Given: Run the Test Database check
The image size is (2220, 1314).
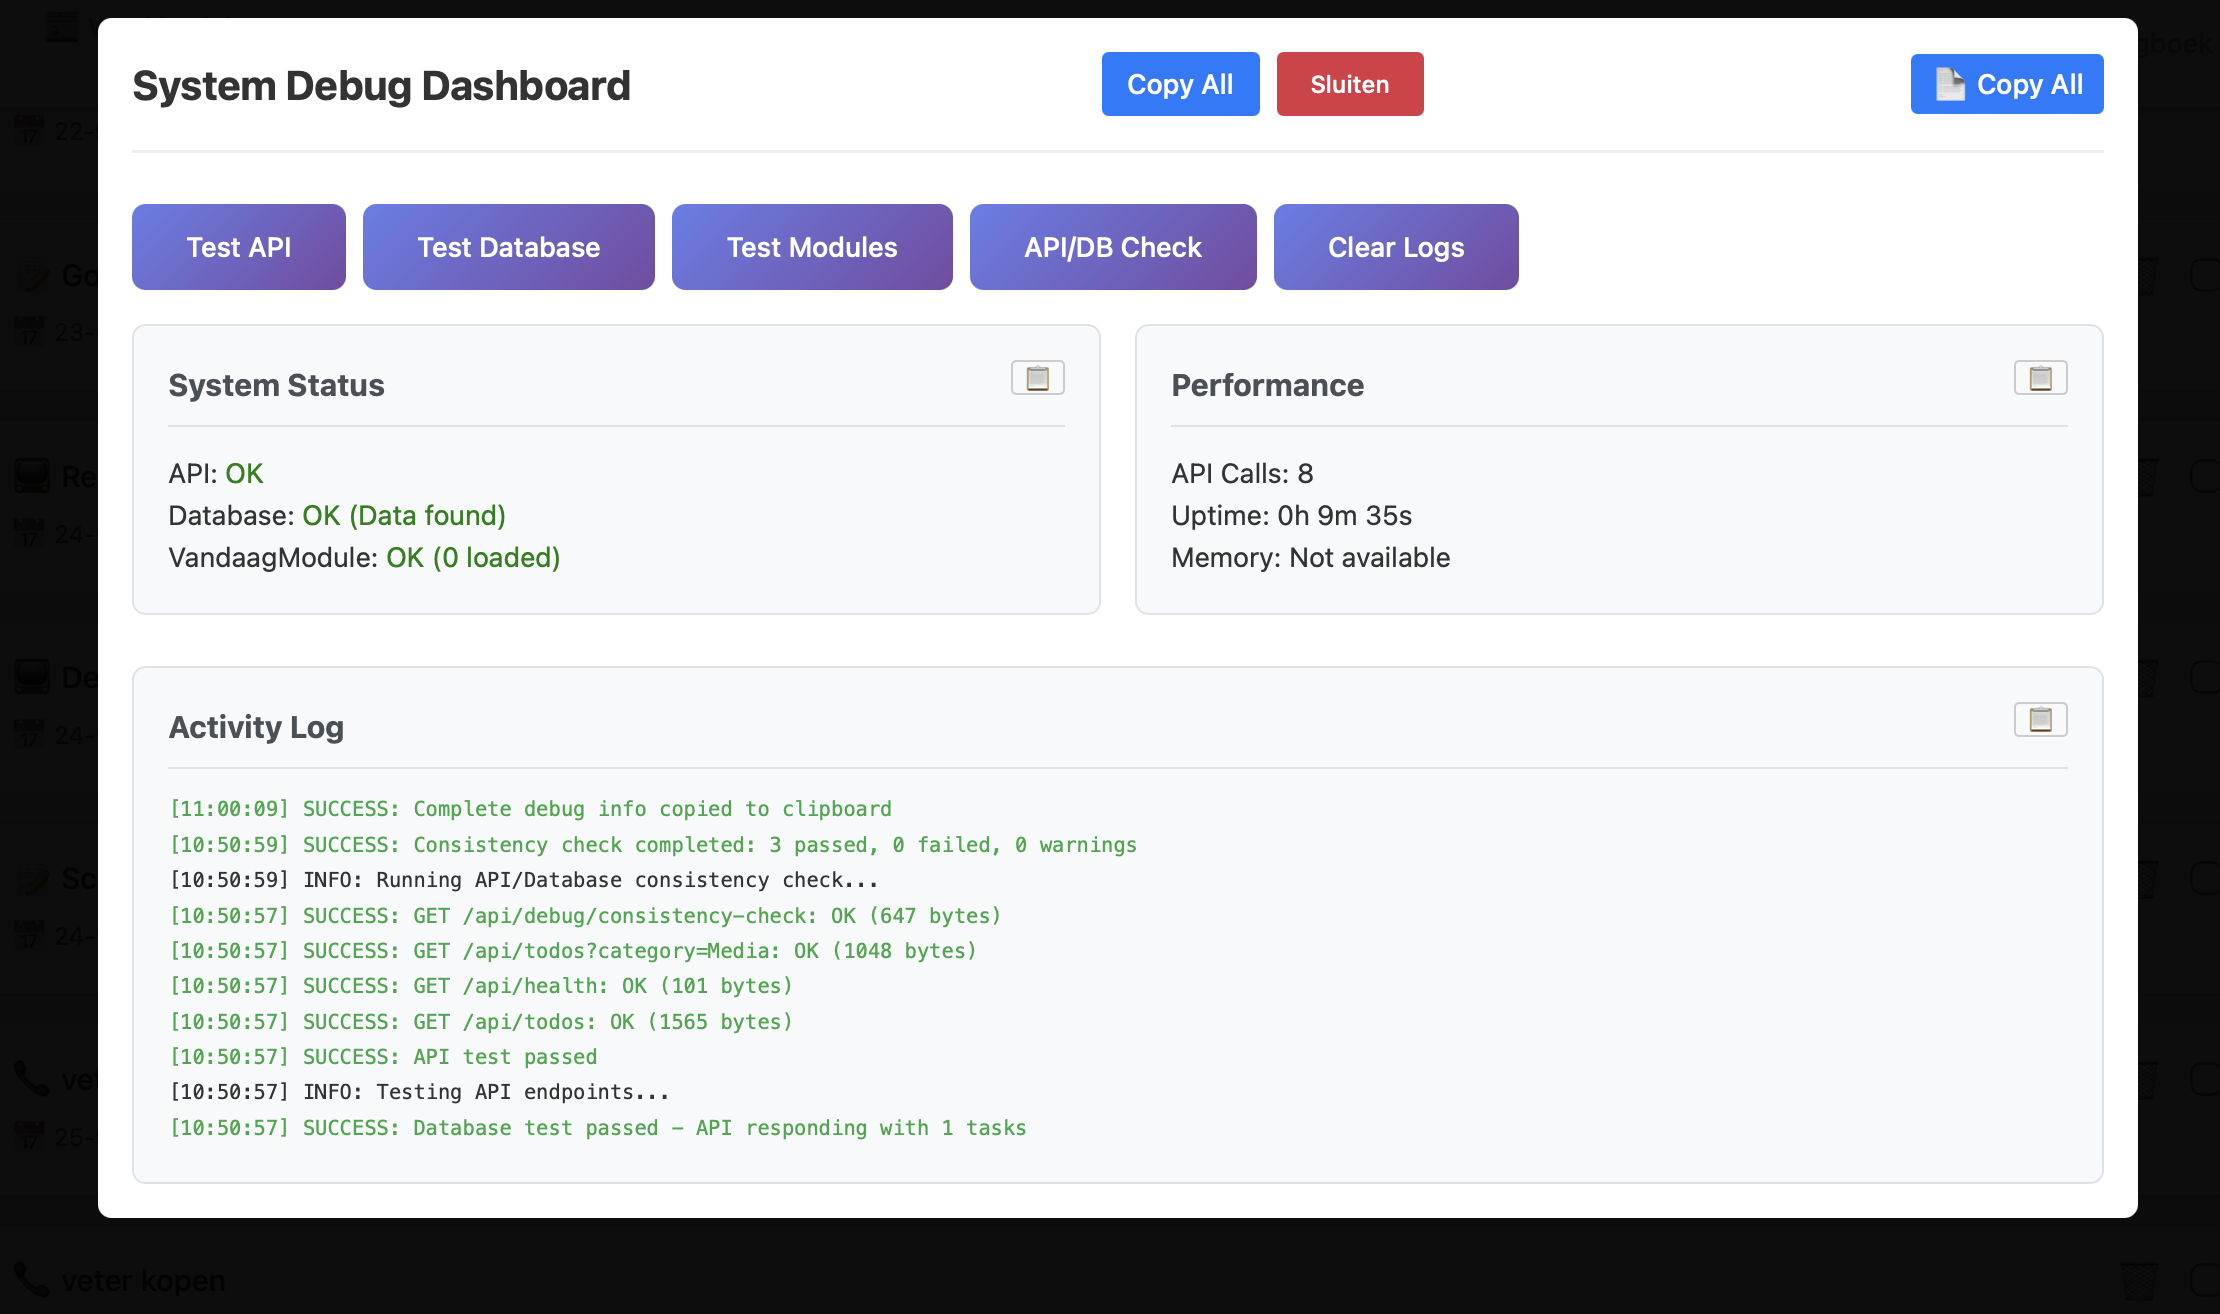Looking at the screenshot, I should (508, 247).
